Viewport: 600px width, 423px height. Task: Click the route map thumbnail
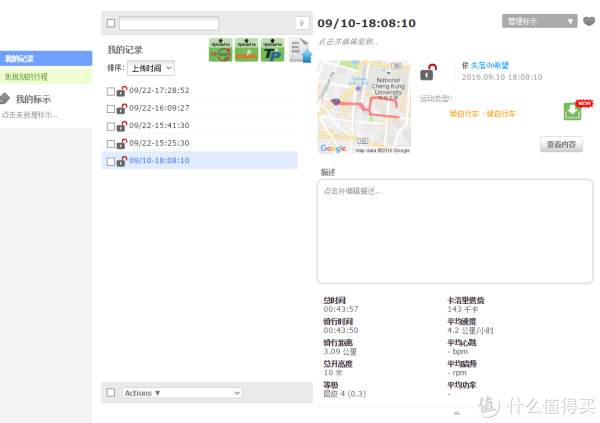pyautogui.click(x=364, y=107)
